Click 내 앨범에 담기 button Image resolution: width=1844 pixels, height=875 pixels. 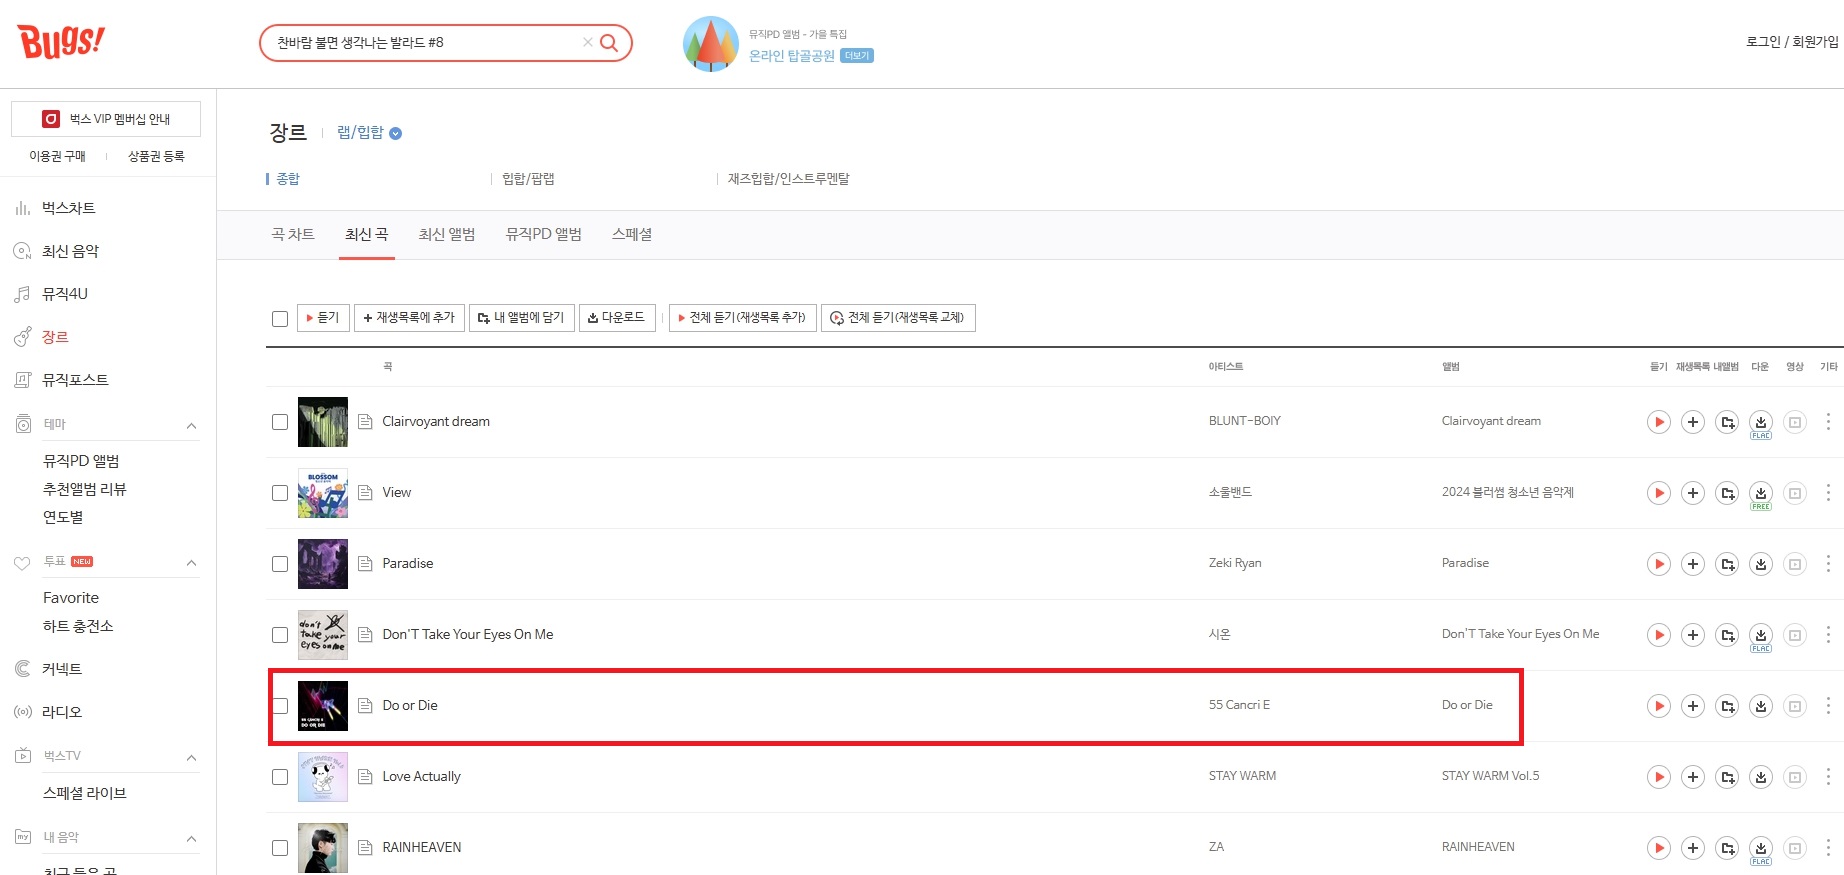pos(521,318)
